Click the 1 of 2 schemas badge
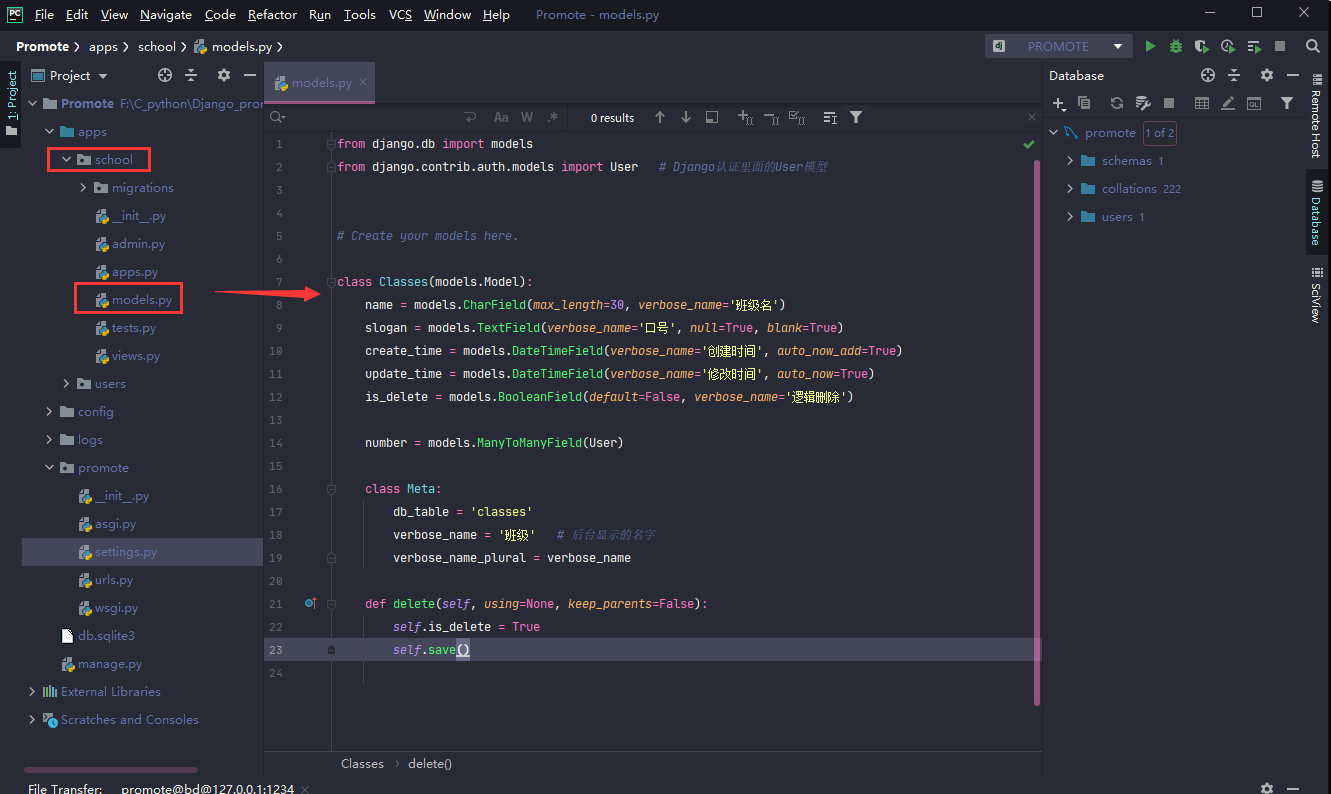Image resolution: width=1331 pixels, height=794 pixels. pyautogui.click(x=1160, y=132)
